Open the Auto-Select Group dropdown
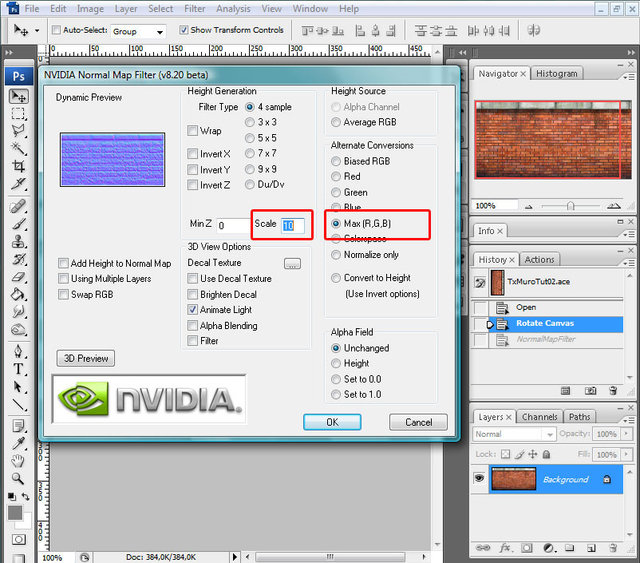This screenshot has width=640, height=563. [139, 31]
